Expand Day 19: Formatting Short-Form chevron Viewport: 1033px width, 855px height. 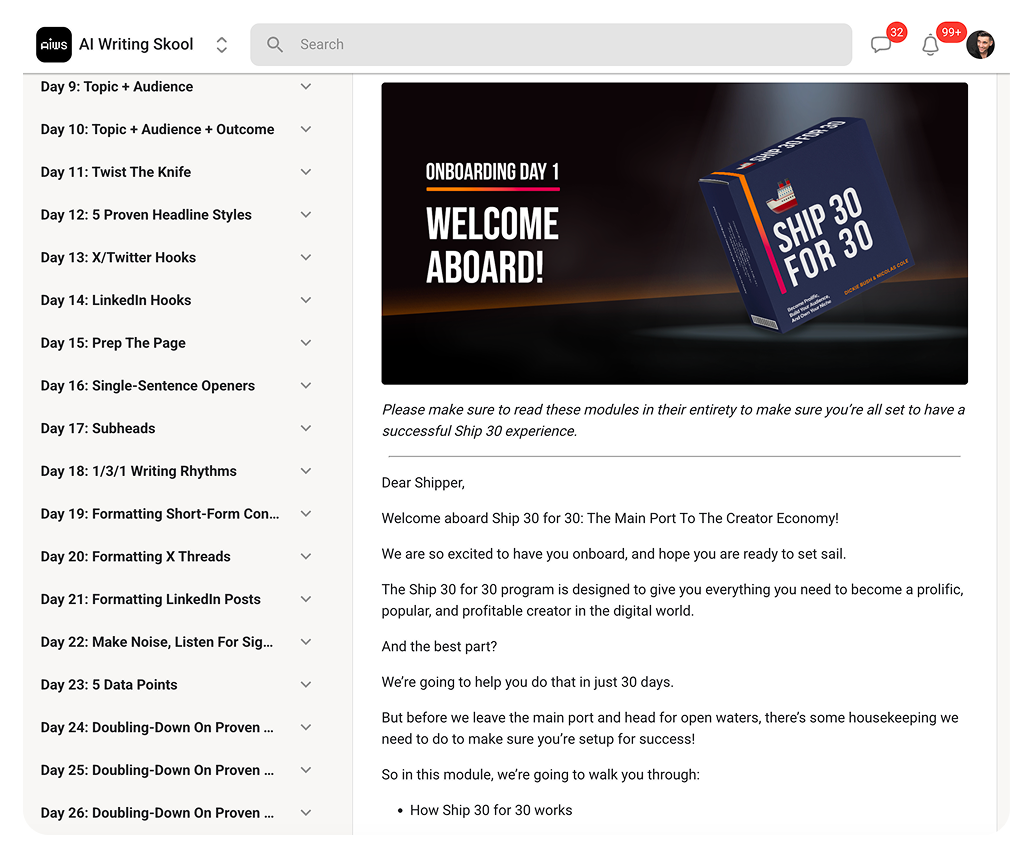(x=306, y=514)
